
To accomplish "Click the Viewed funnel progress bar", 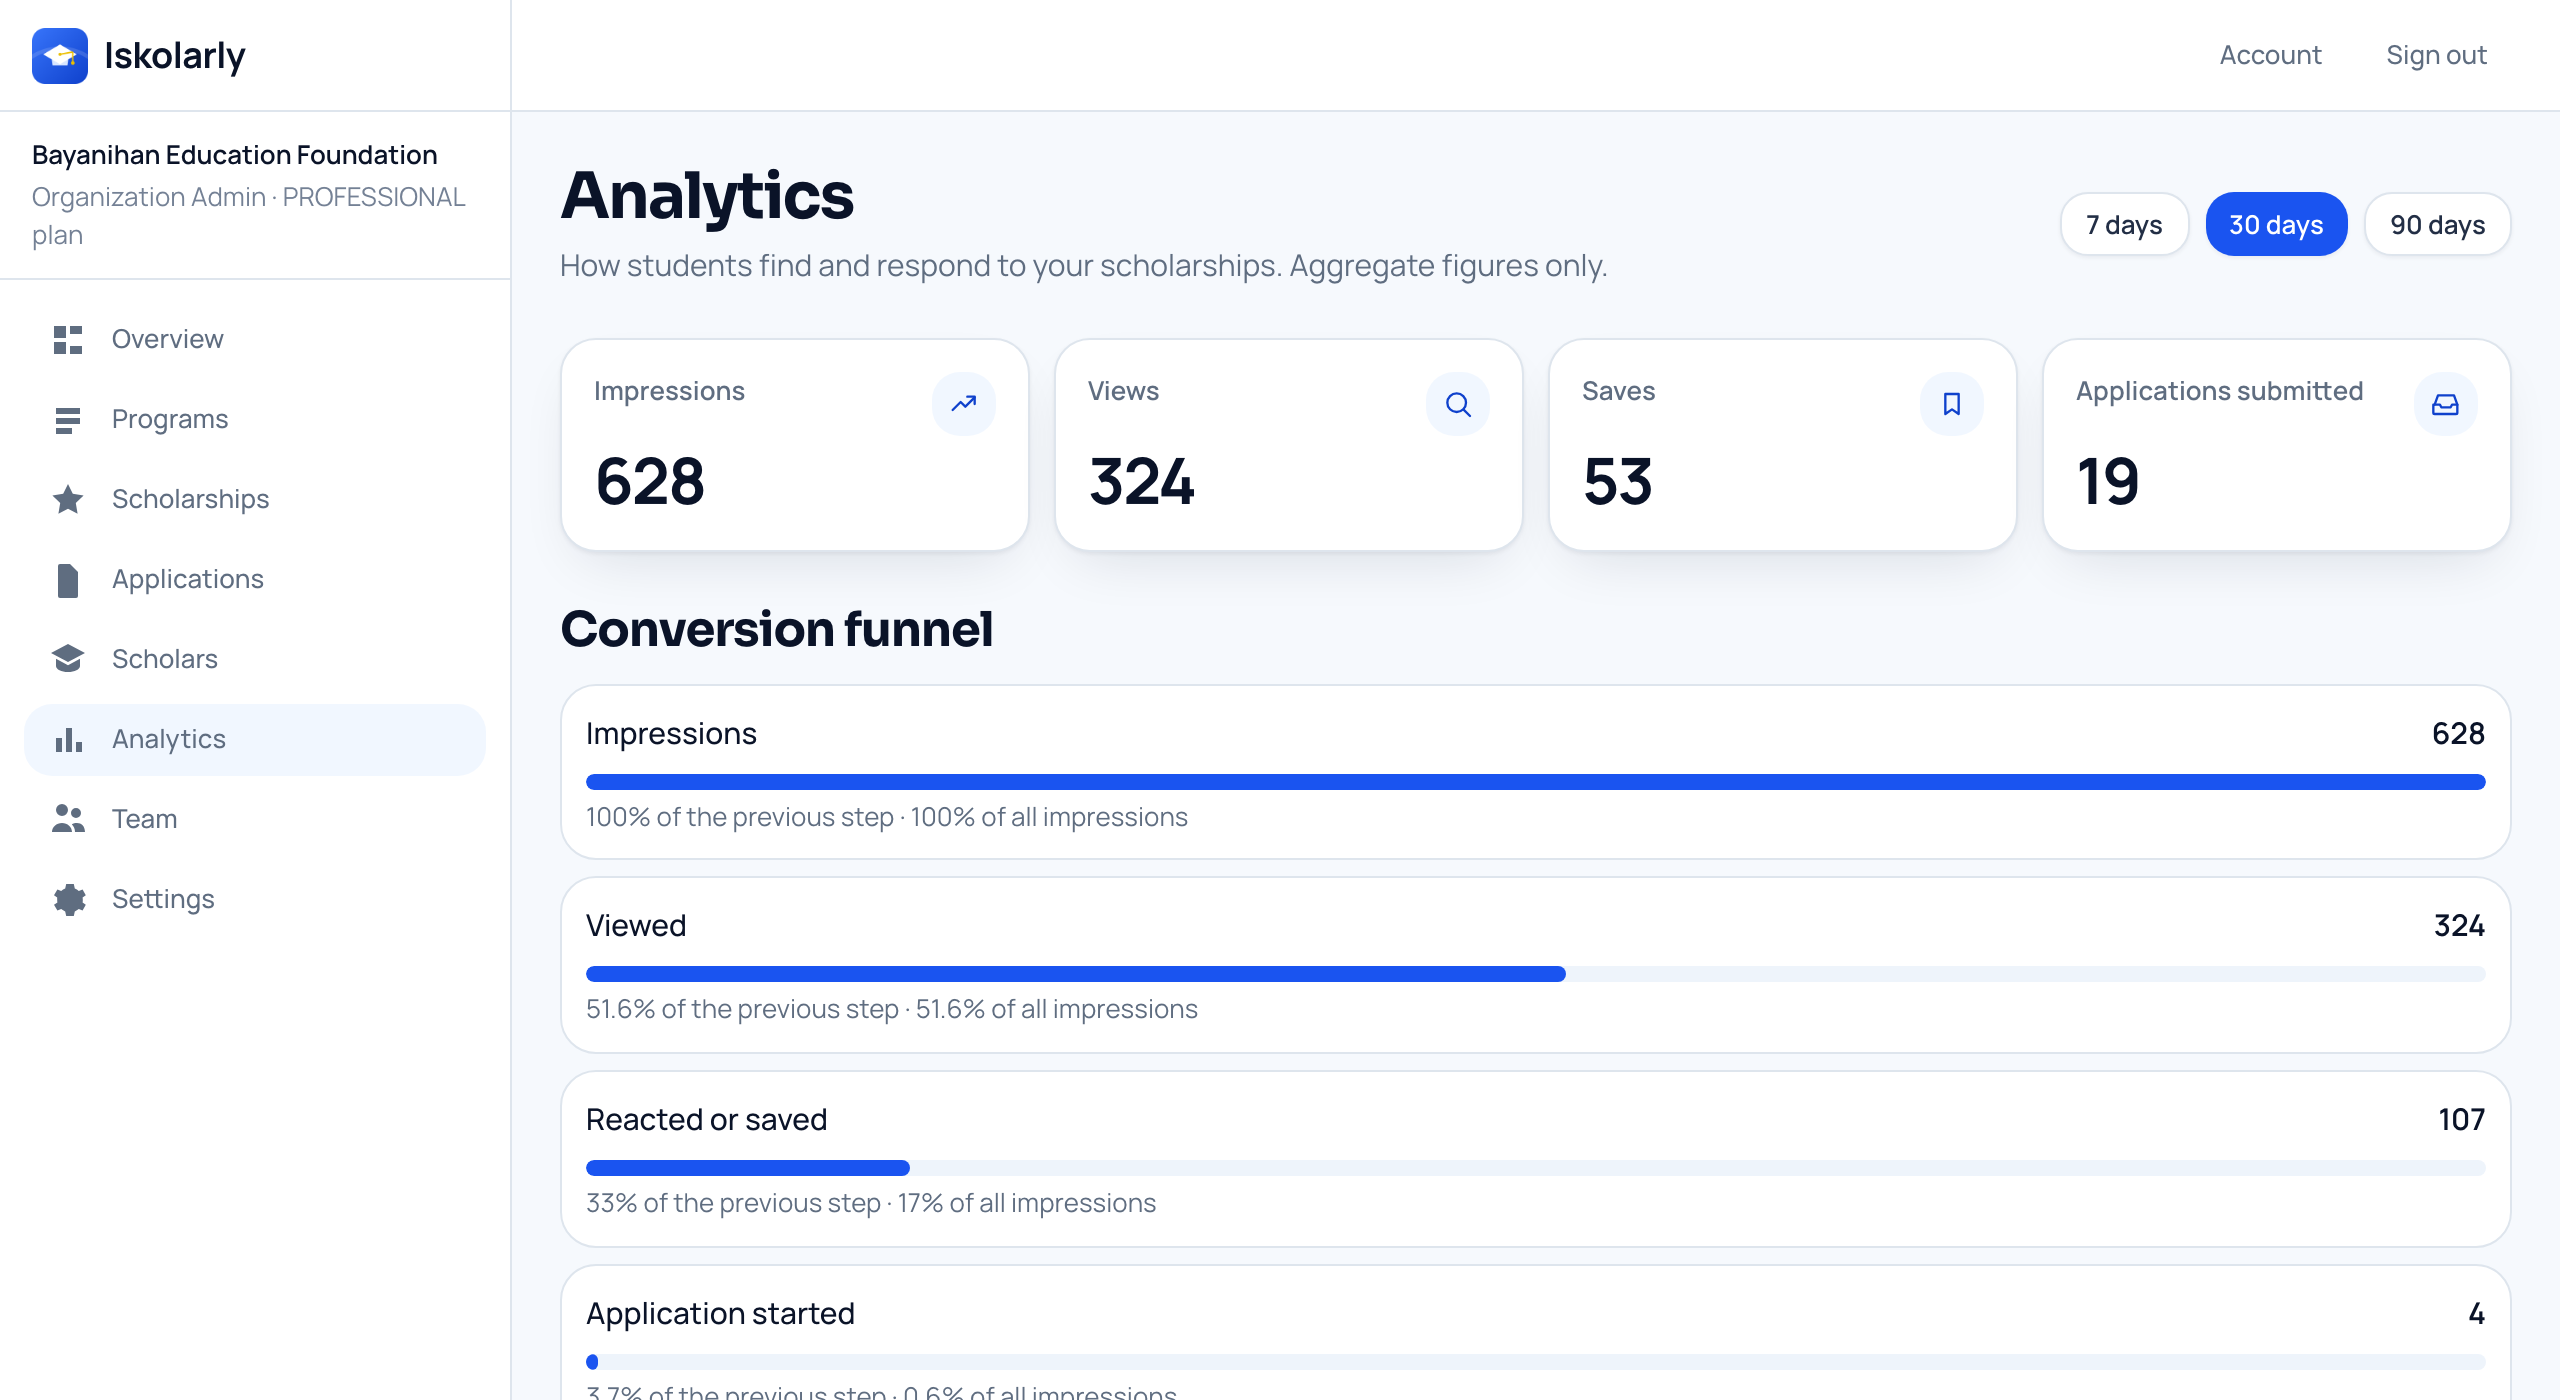I will click(x=1535, y=974).
